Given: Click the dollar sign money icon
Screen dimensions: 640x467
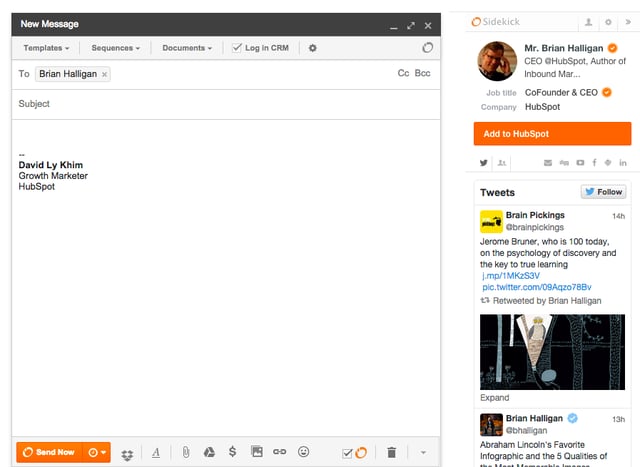Looking at the screenshot, I should (x=232, y=451).
